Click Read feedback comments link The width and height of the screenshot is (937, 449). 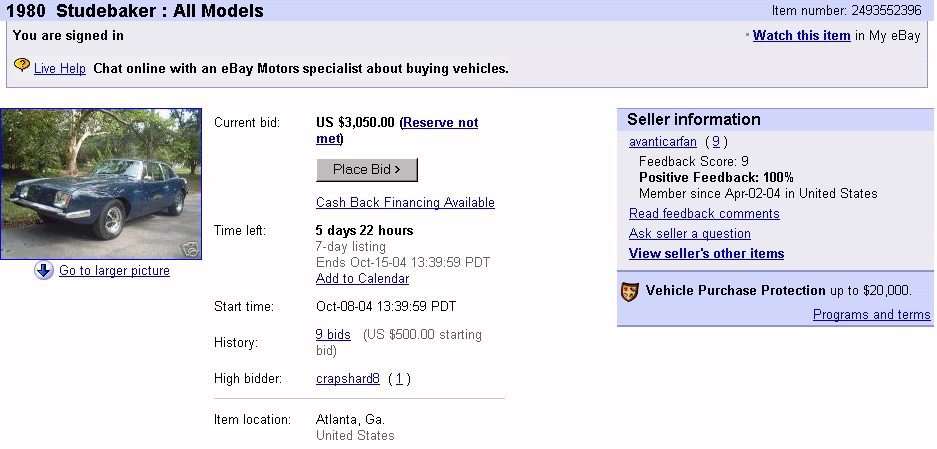704,214
